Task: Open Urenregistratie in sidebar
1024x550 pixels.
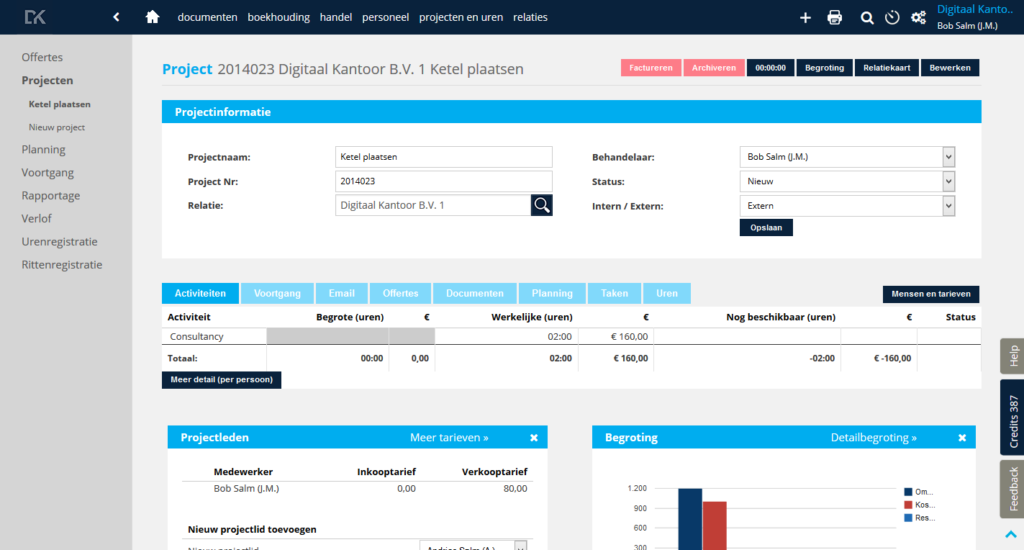Action: pos(59,242)
